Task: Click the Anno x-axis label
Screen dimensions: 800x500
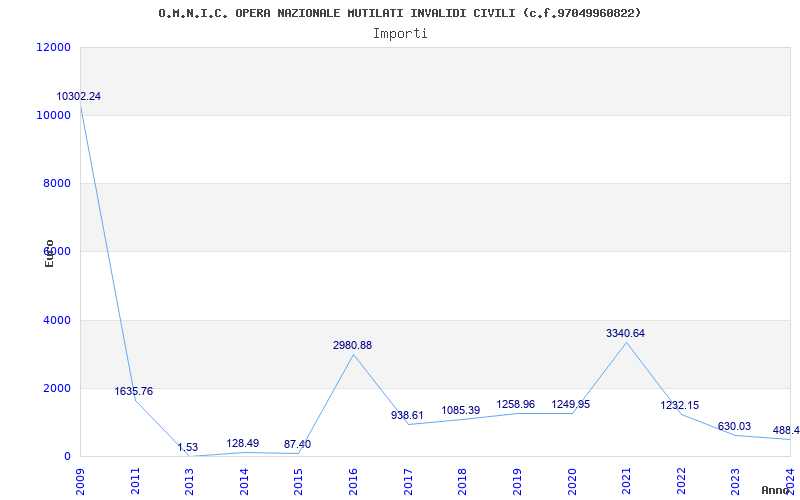Action: [775, 490]
